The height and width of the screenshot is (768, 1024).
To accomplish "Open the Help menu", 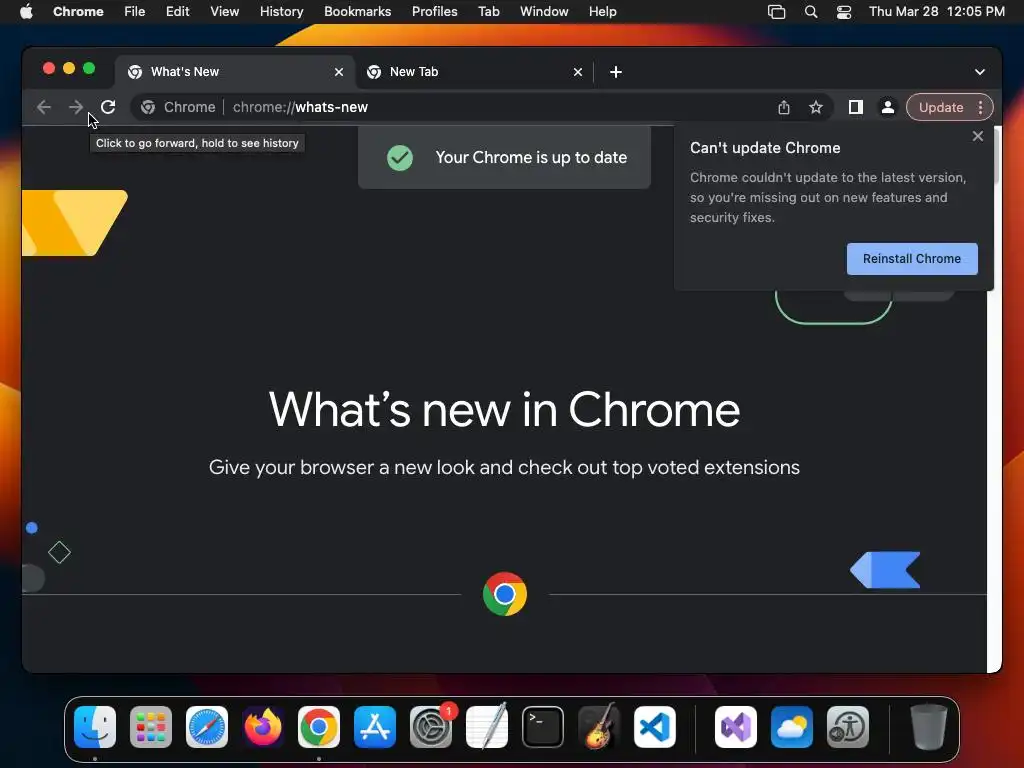I will click(x=602, y=12).
